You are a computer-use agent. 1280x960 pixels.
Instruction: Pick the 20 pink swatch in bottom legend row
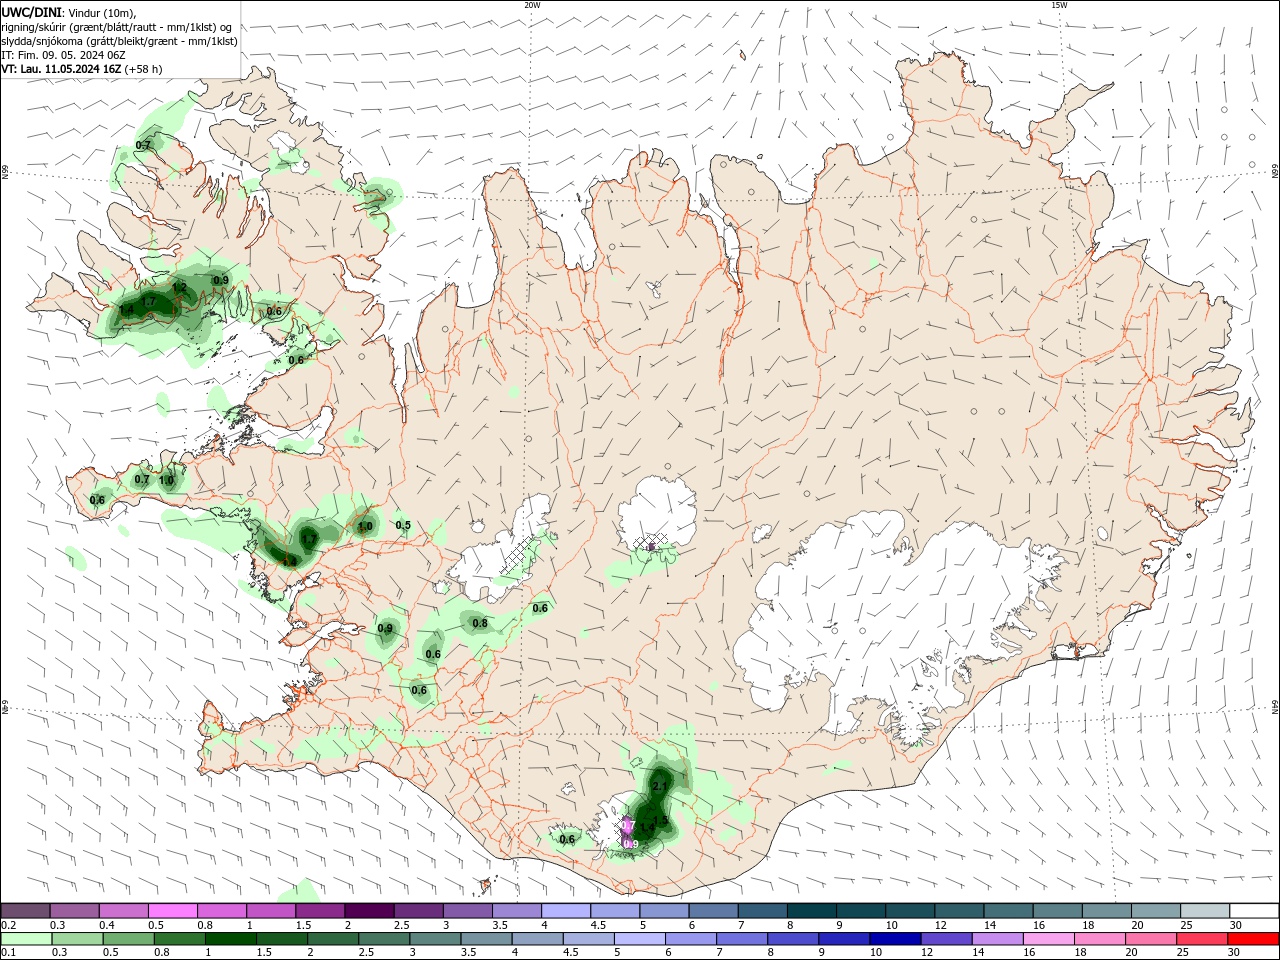click(x=1152, y=939)
